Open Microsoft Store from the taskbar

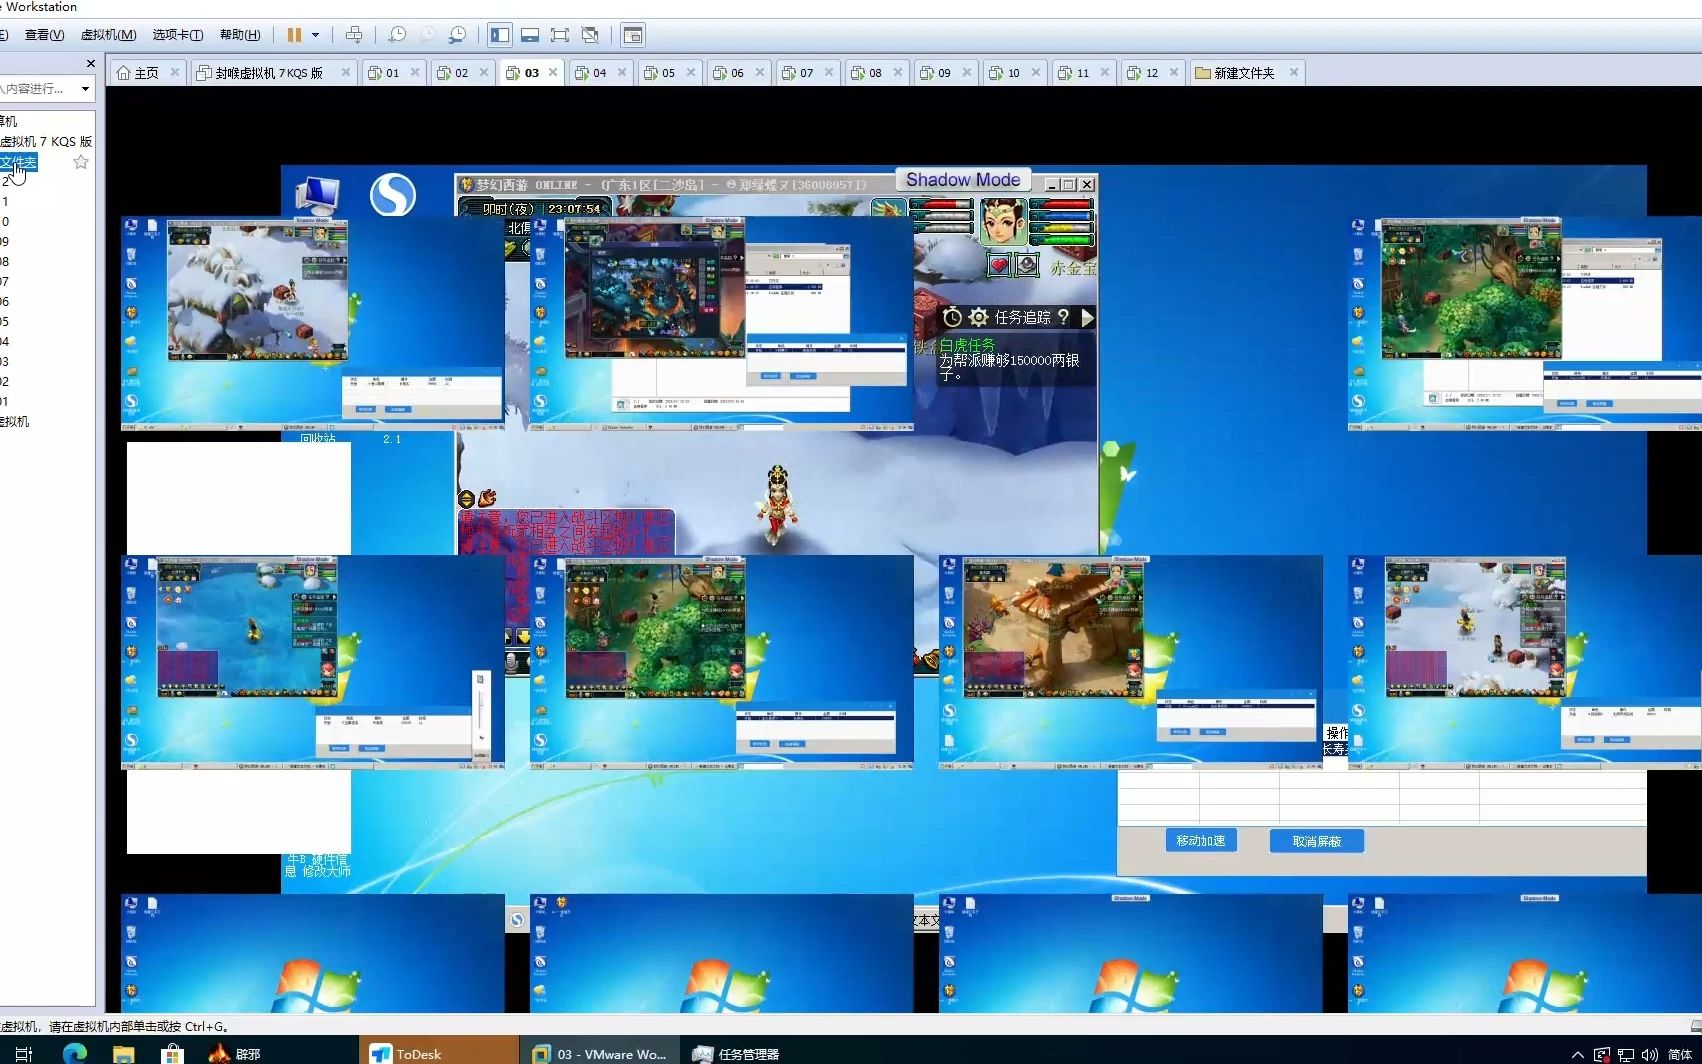click(172, 1054)
